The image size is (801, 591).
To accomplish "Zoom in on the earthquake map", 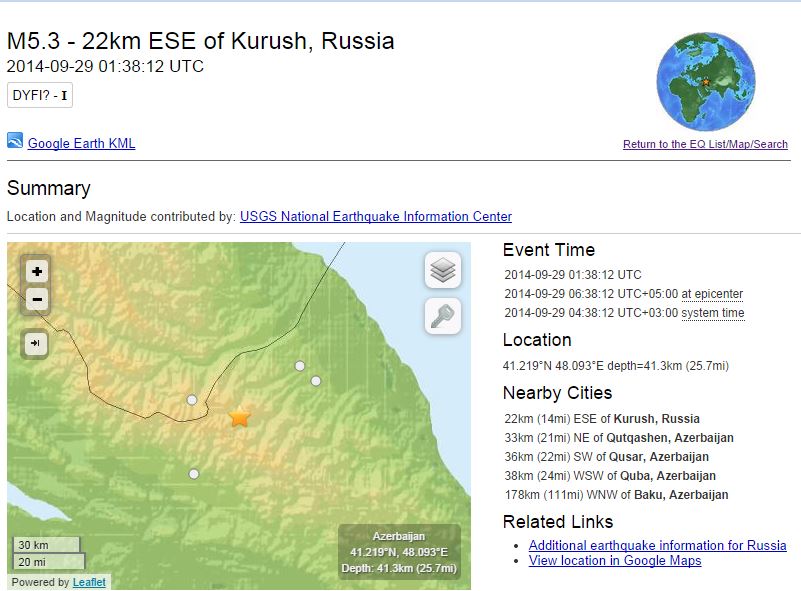I will point(37,271).
